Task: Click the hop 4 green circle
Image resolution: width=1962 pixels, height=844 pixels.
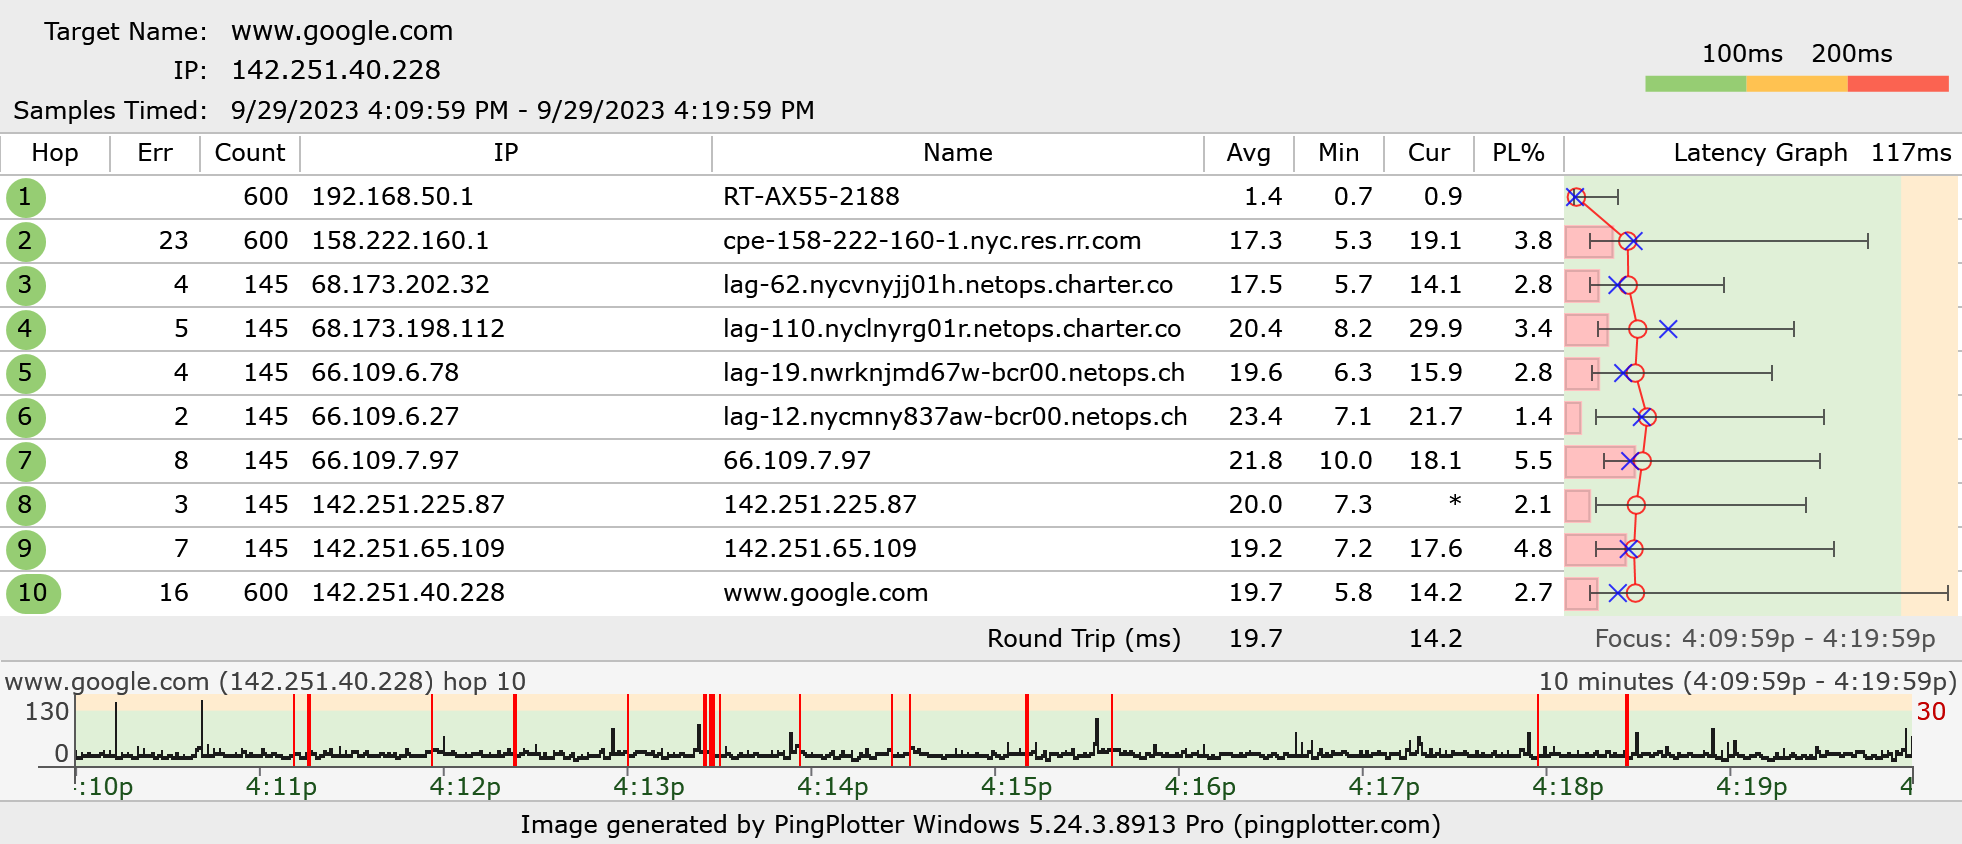Action: tap(25, 329)
